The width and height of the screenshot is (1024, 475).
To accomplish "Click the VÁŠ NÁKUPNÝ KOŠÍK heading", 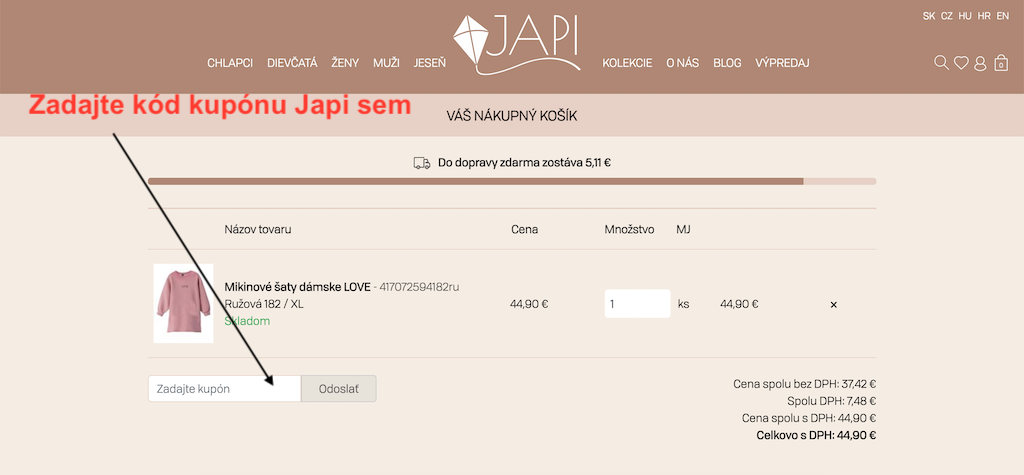I will (x=512, y=116).
